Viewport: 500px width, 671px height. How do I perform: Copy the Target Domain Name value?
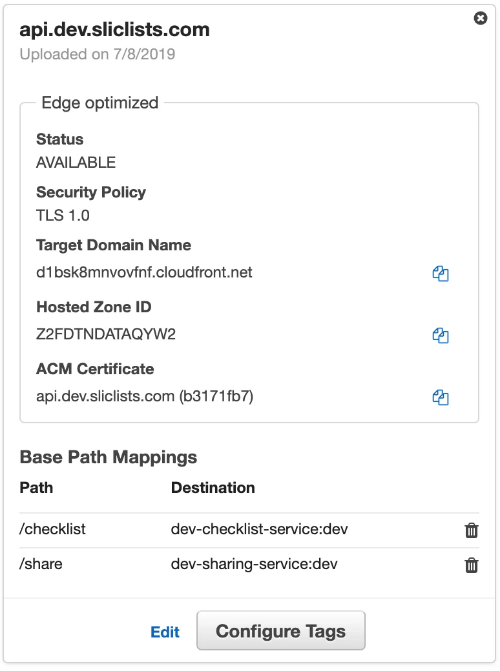click(x=440, y=273)
